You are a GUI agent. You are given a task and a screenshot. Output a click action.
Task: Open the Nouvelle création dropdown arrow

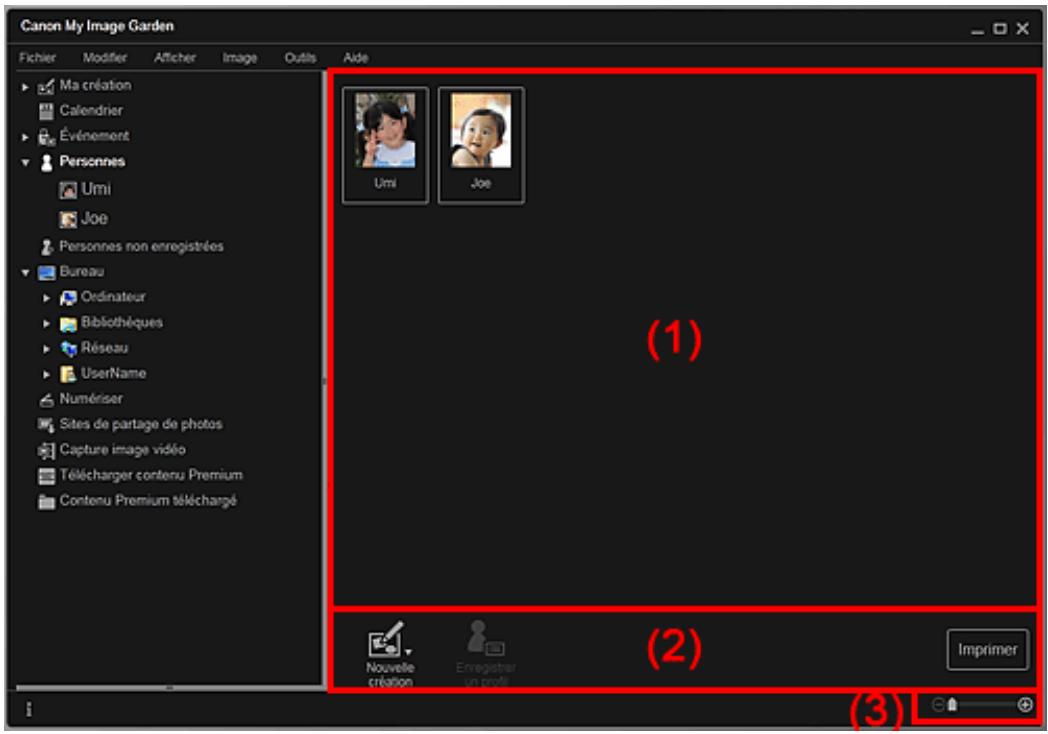click(408, 652)
